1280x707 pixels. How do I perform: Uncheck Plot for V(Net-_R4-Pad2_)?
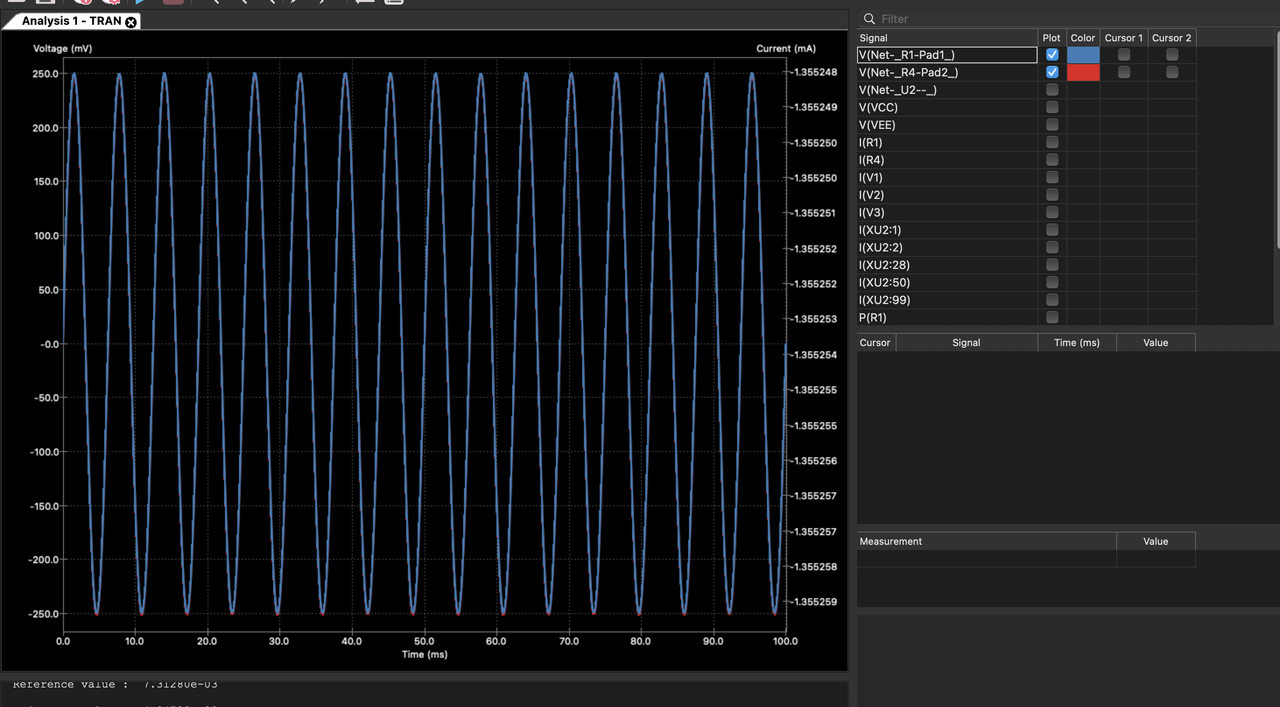pyautogui.click(x=1052, y=72)
